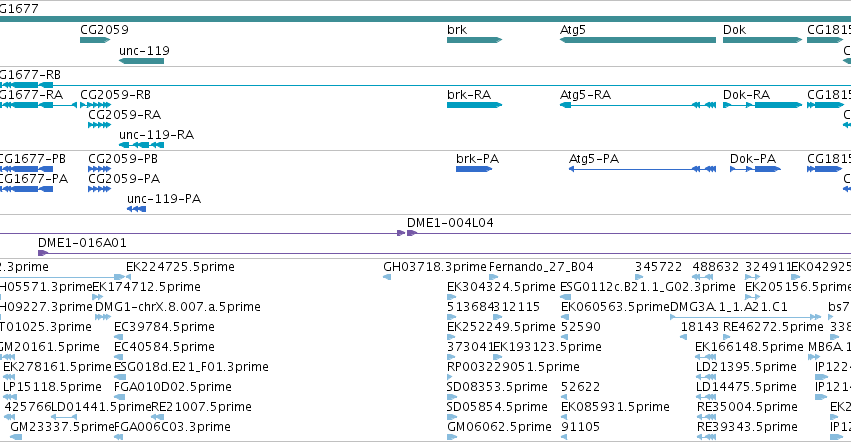
Task: Click the brk-PA protein bar
Action: coord(474,169)
